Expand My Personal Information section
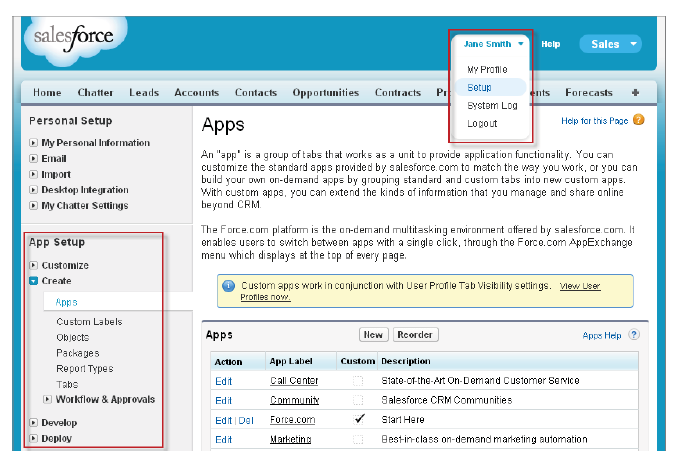 click(x=33, y=142)
